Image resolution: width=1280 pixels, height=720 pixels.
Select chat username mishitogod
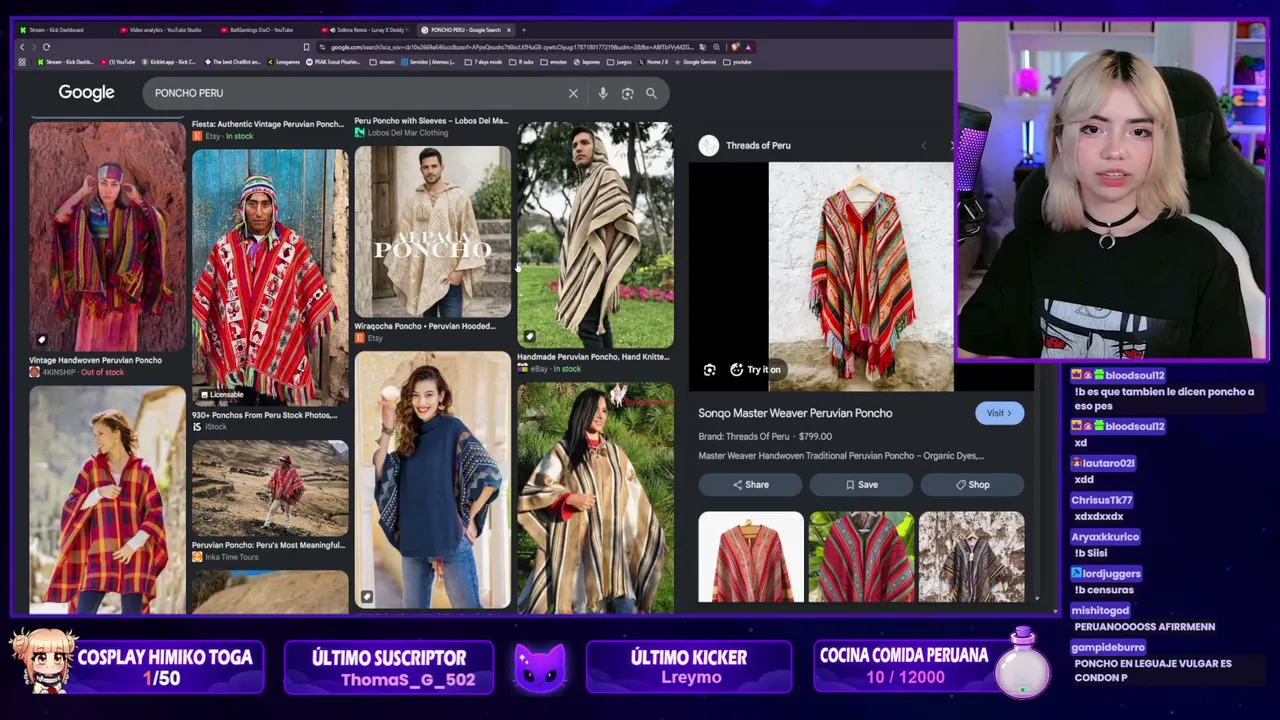coord(1100,610)
